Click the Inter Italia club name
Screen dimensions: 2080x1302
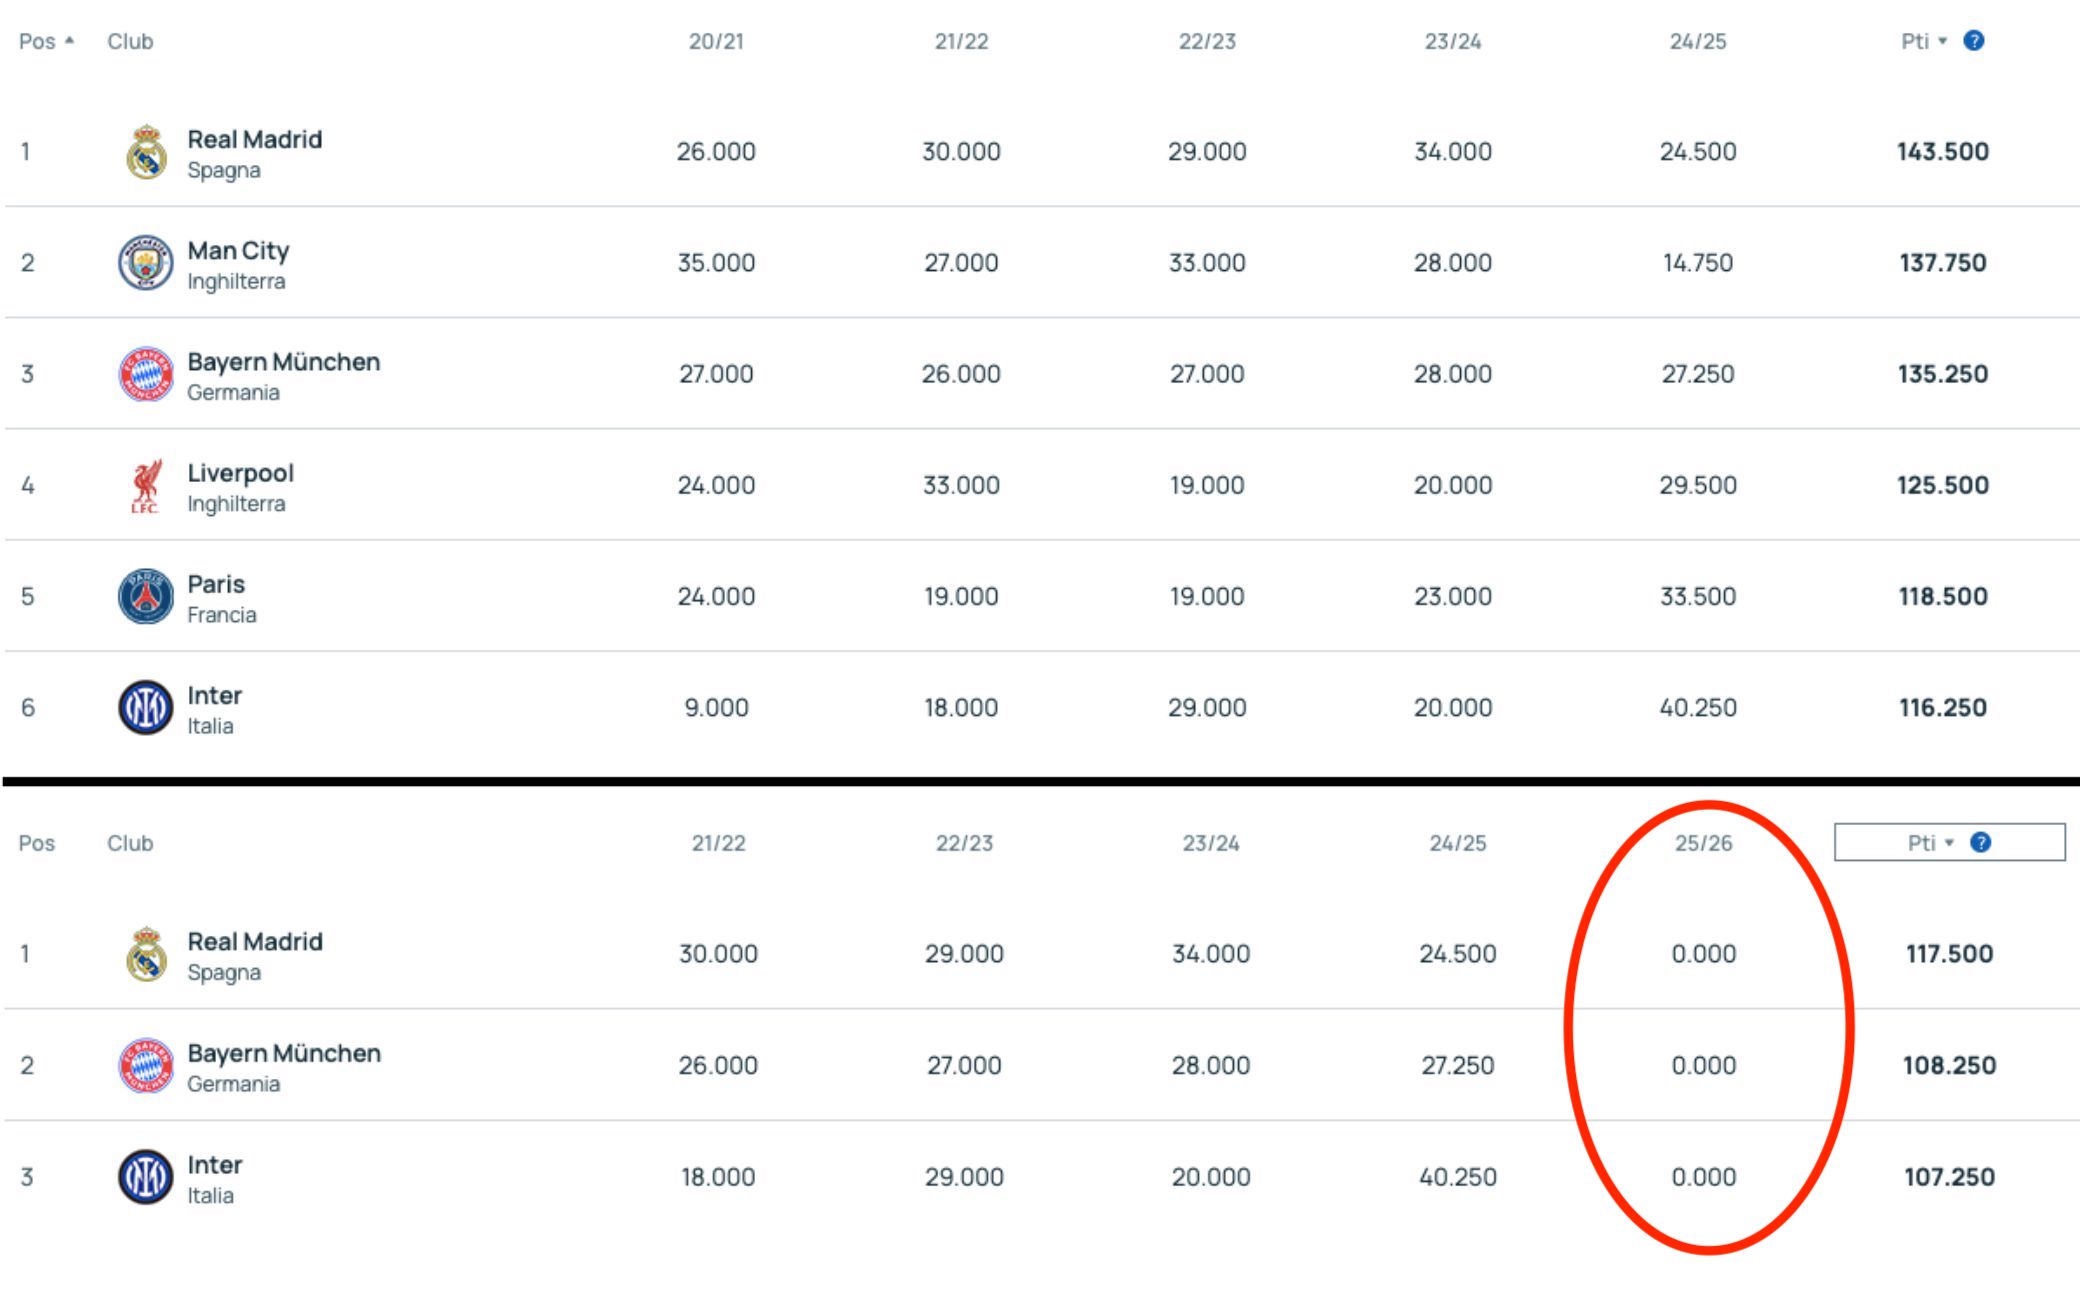[213, 695]
